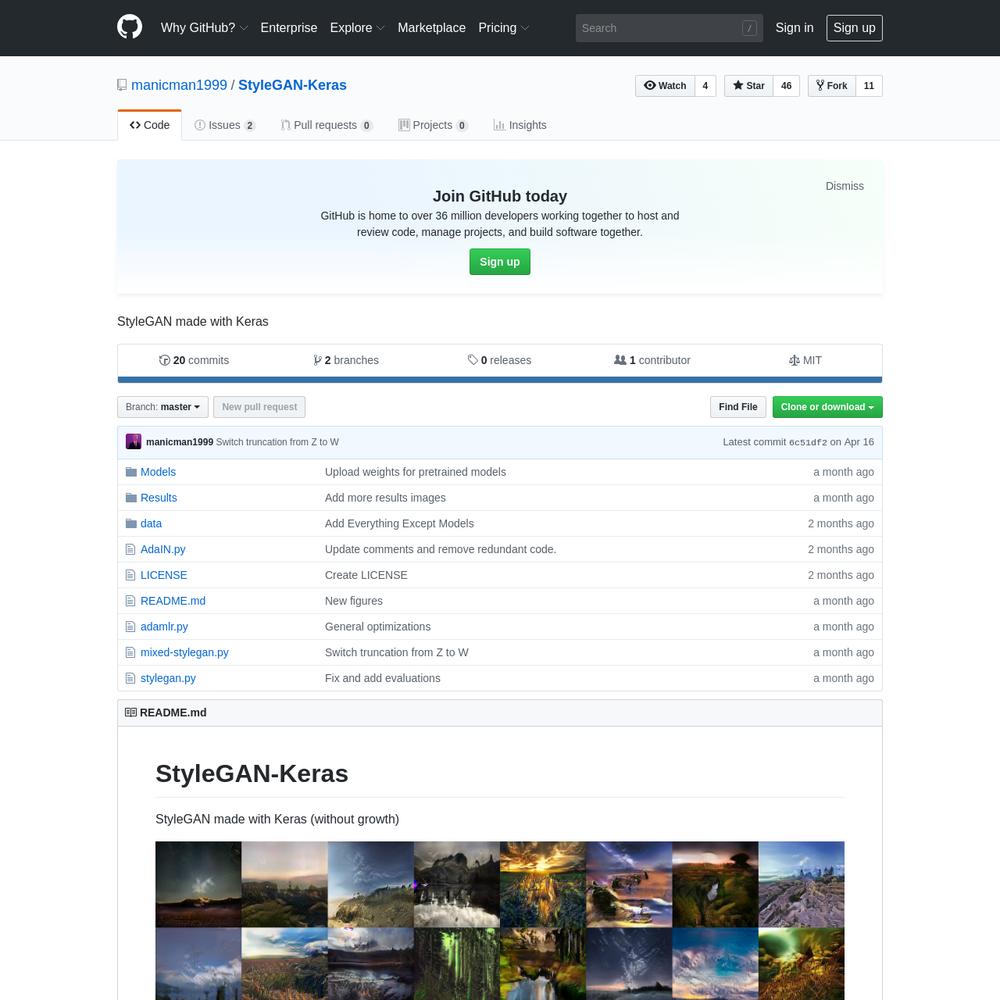Viewport: 1000px width, 1000px height.
Task: Click the generated landscapes image in README
Action: tap(499, 920)
